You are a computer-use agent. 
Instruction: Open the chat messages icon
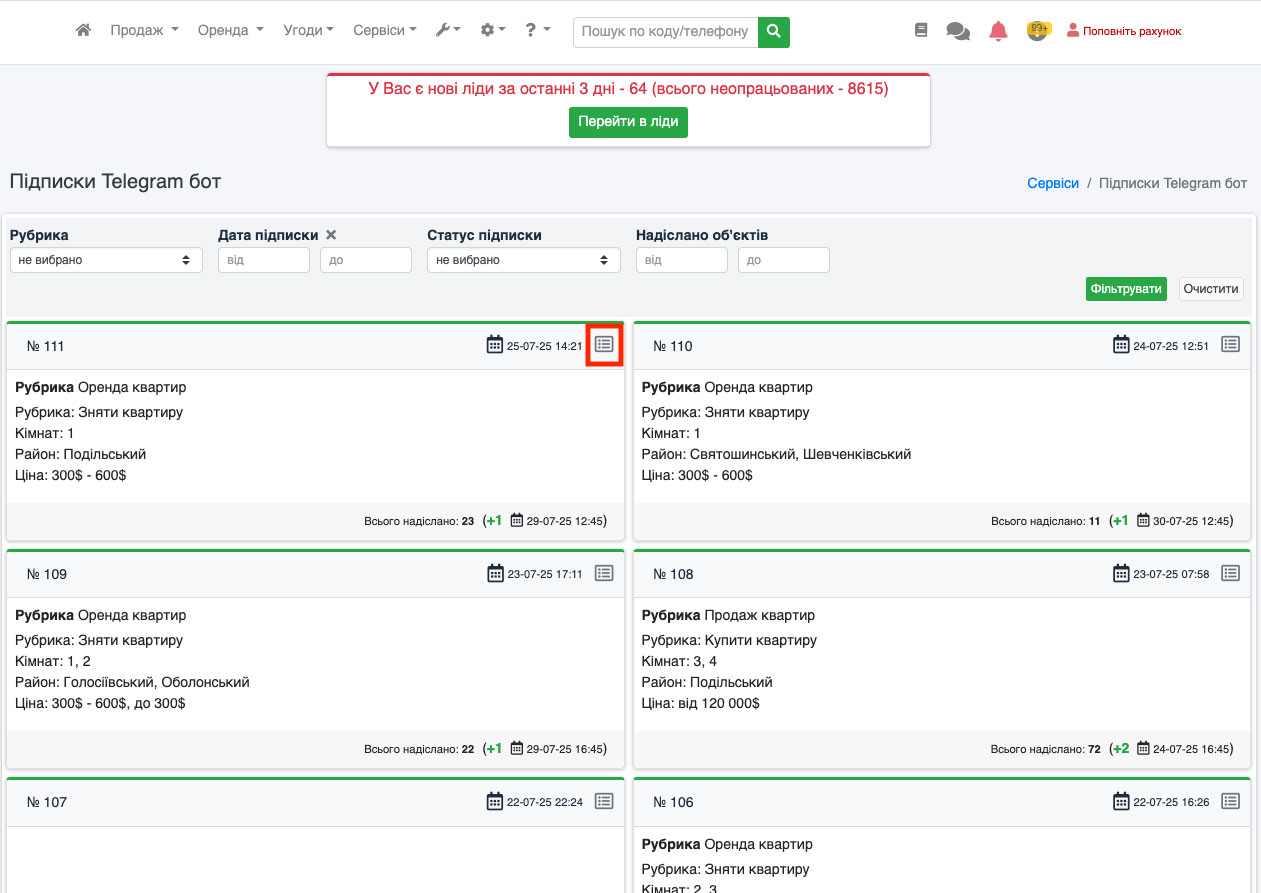pyautogui.click(x=957, y=31)
